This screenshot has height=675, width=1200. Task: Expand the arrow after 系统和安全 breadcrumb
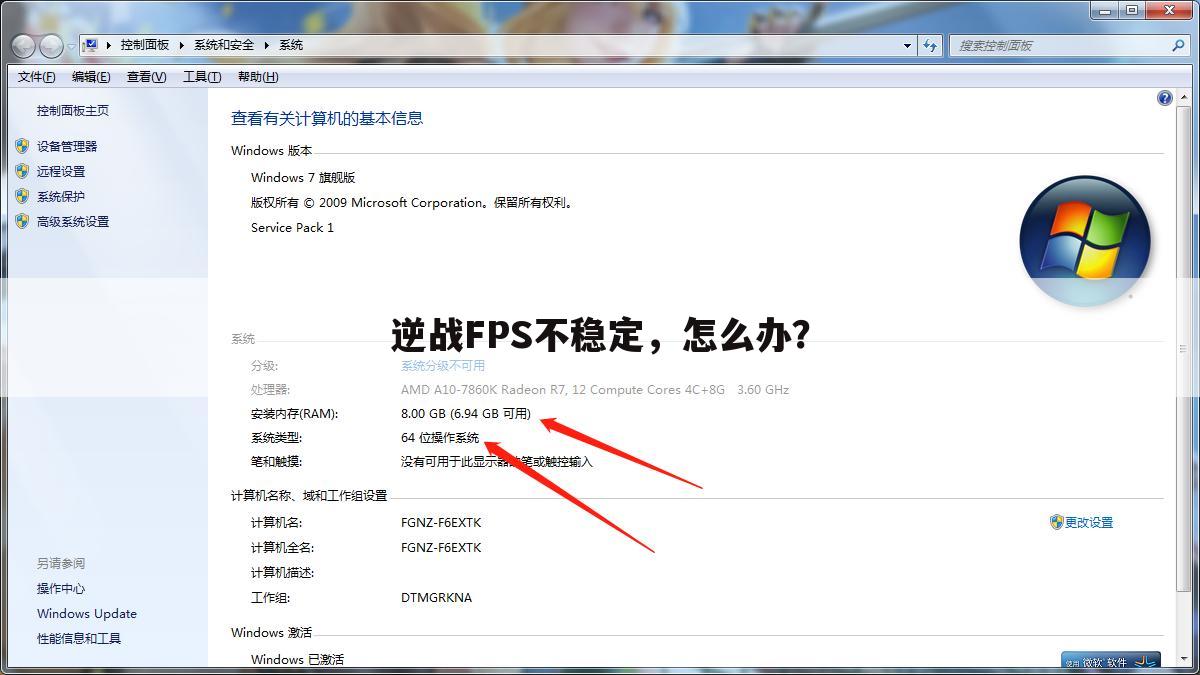pyautogui.click(x=267, y=45)
